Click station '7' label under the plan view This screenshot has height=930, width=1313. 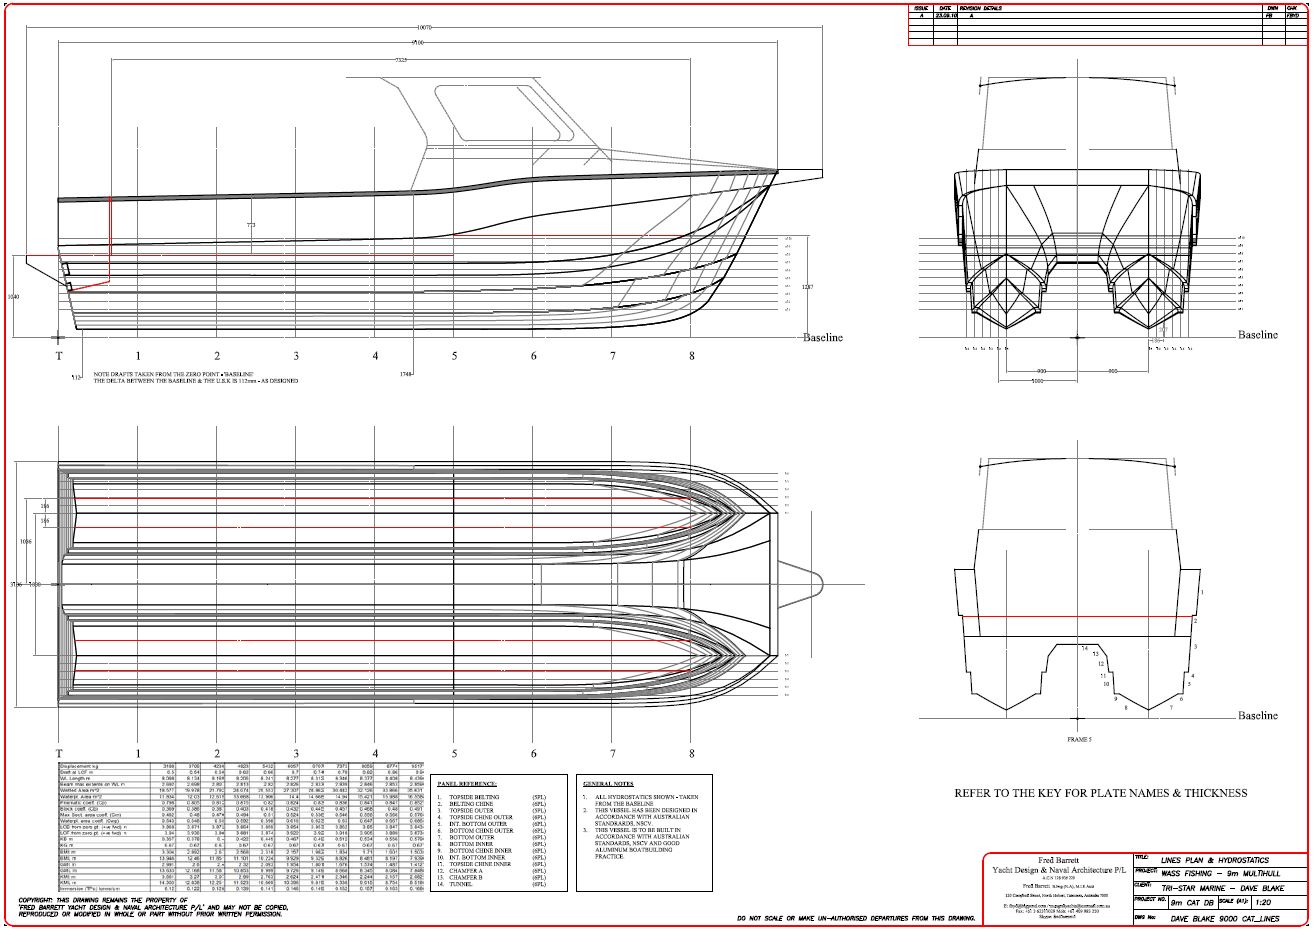click(x=612, y=753)
